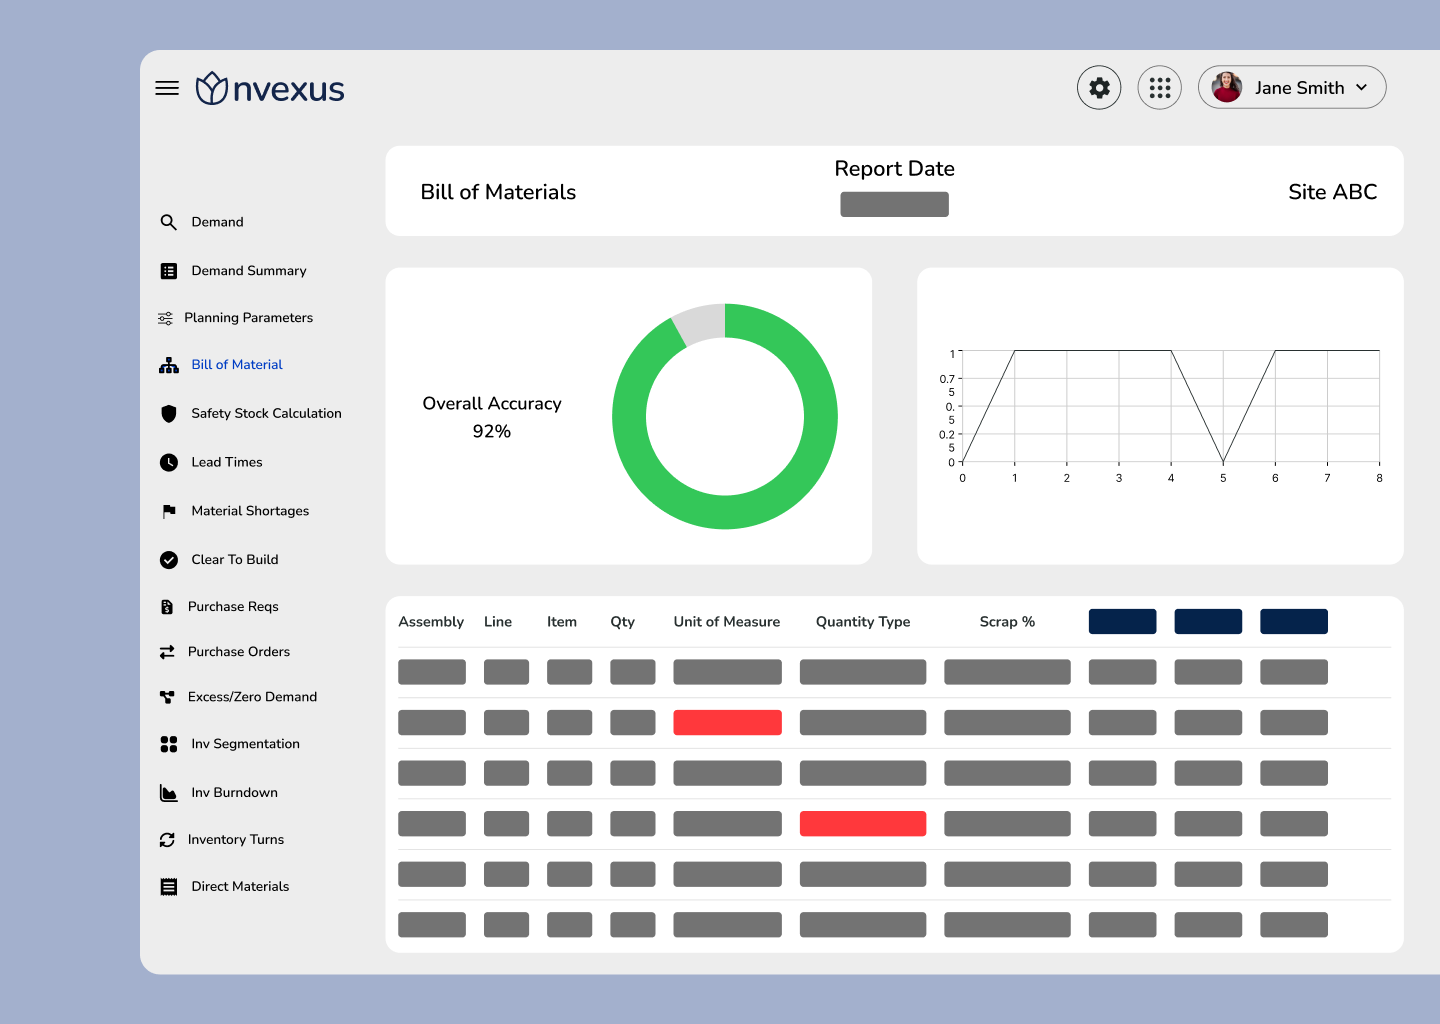1440x1024 pixels.
Task: Click the red Unit of Measure cell
Action: coord(727,722)
